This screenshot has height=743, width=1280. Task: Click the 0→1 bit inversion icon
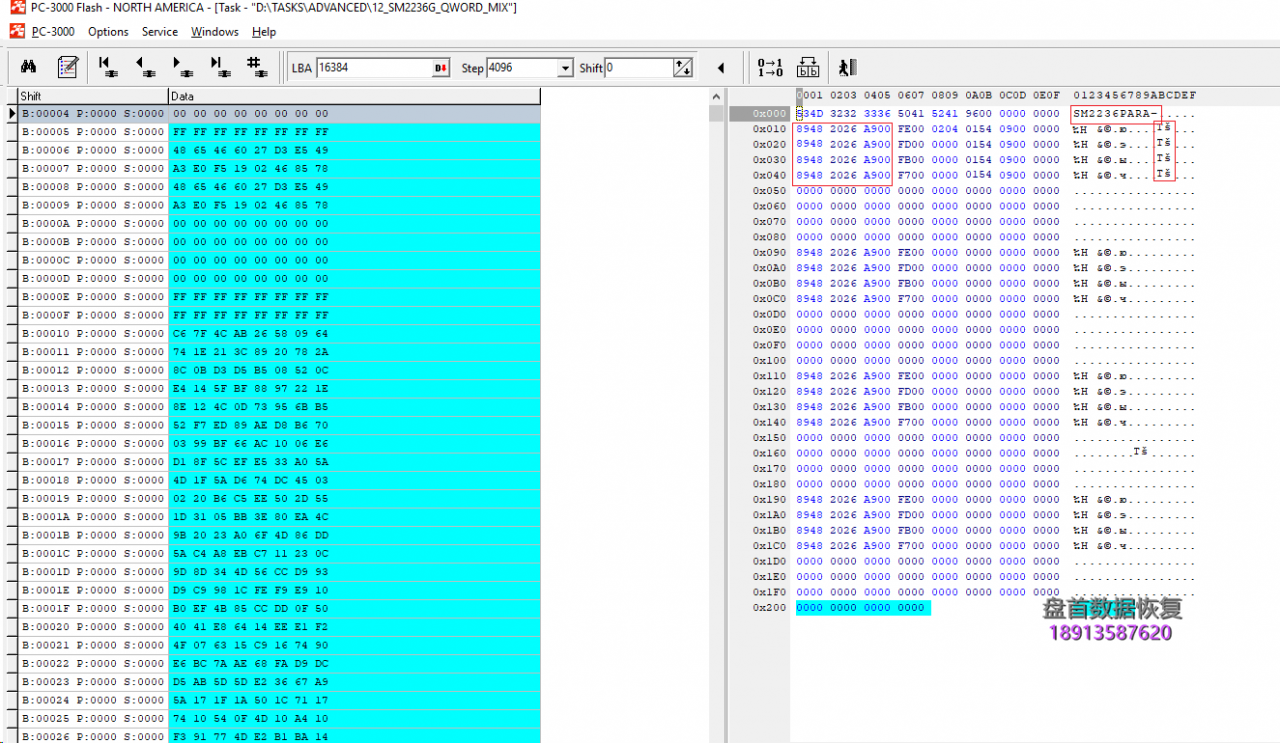[x=770, y=67]
